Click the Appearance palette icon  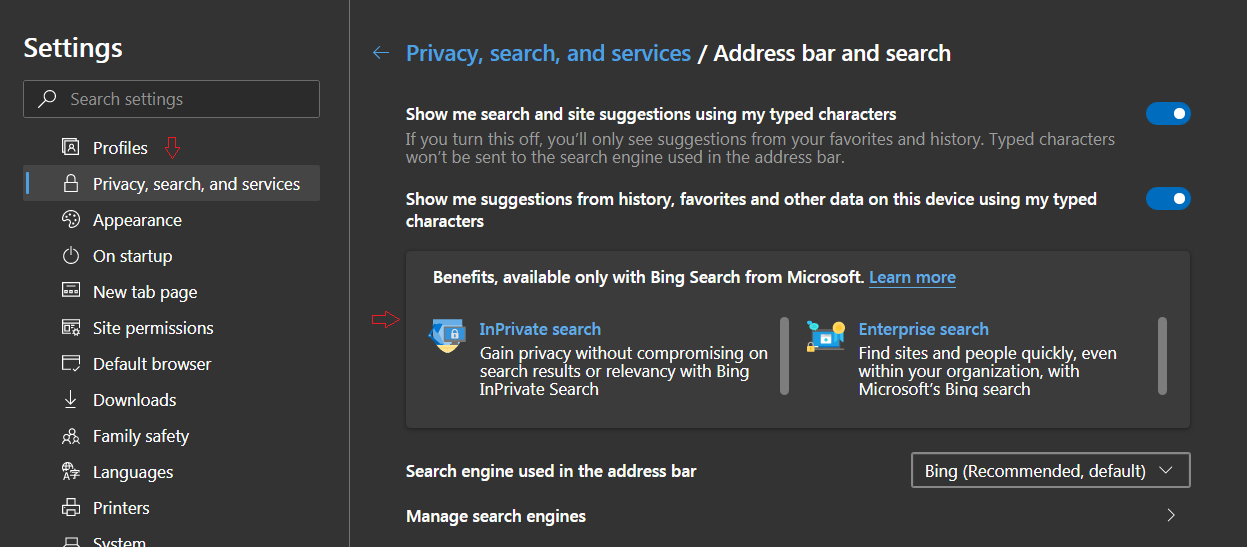[70, 220]
